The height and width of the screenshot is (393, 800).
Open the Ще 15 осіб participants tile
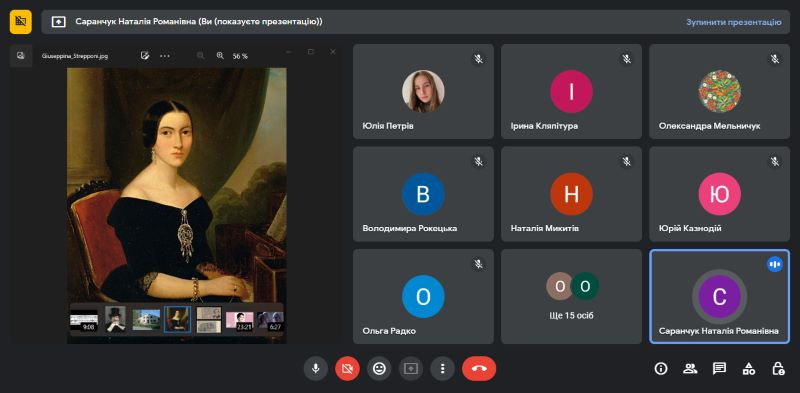571,296
